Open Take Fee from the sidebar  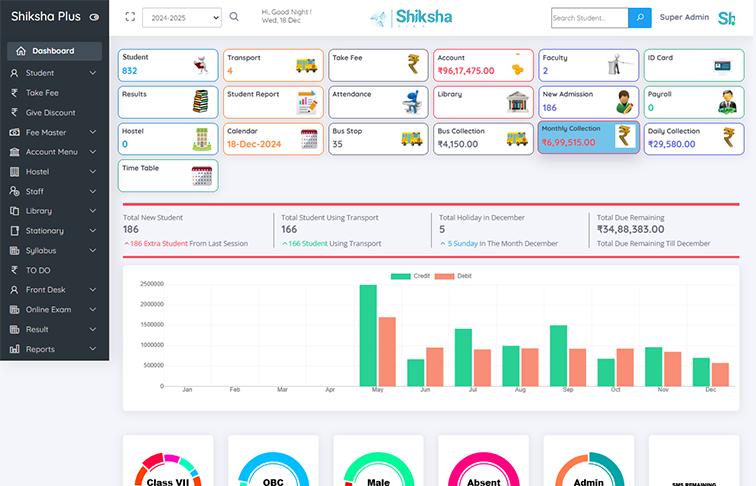pyautogui.click(x=42, y=93)
